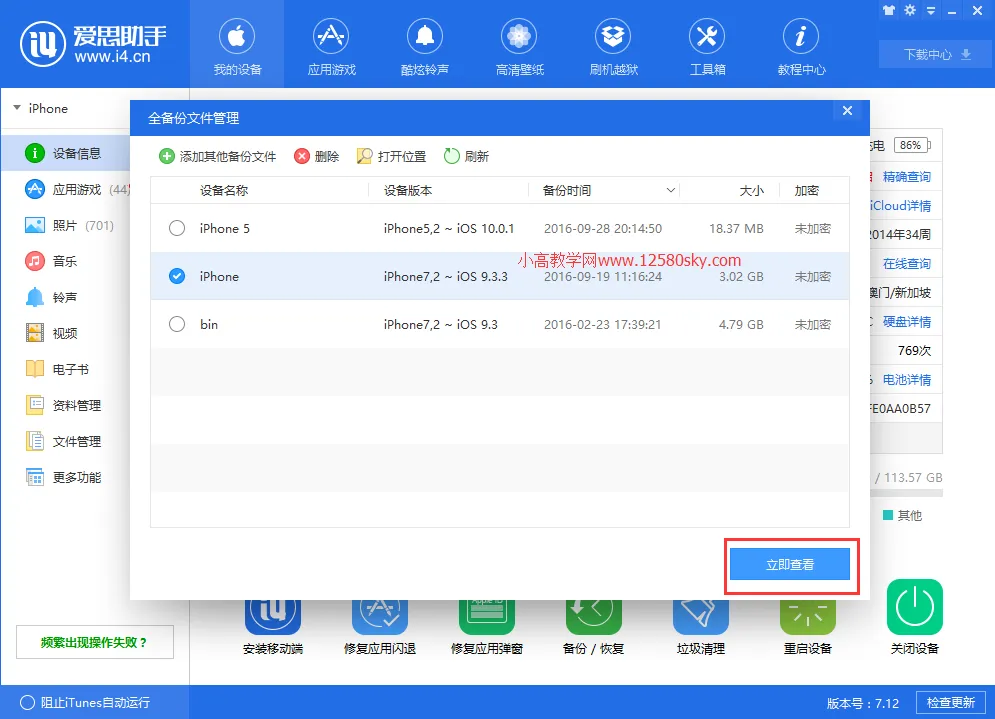Select the iPhone 5 backup radio button
The width and height of the screenshot is (995, 719).
click(177, 228)
